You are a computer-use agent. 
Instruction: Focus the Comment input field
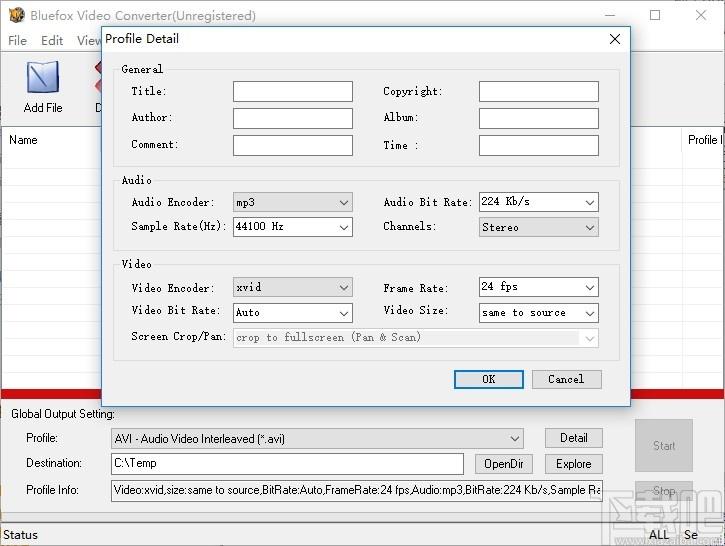click(x=293, y=145)
